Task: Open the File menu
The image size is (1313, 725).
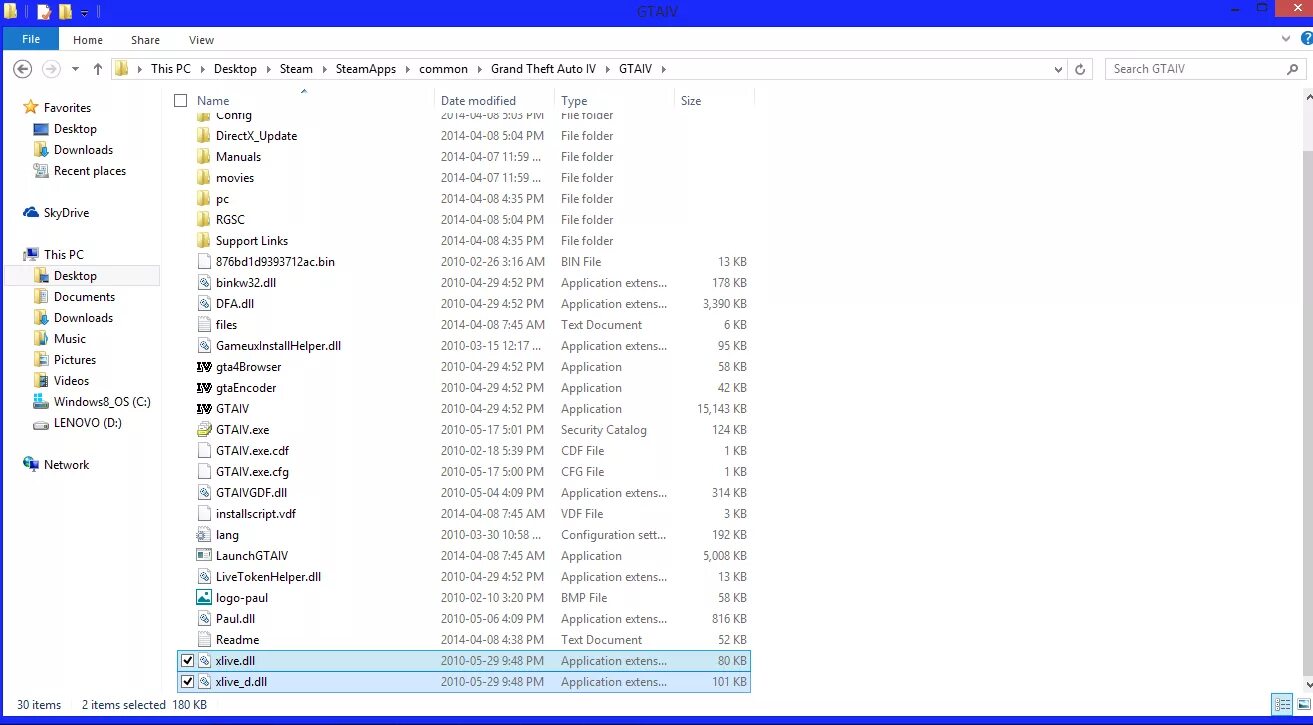Action: pos(31,39)
